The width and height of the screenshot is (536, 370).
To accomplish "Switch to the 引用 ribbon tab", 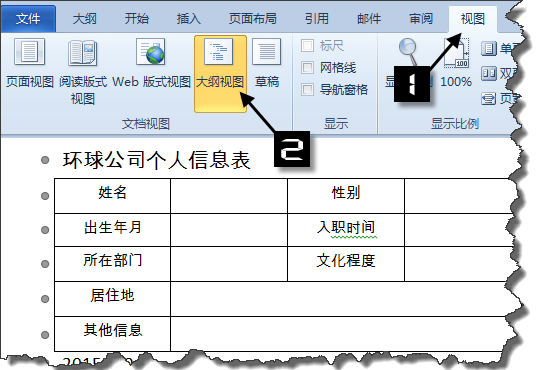I will [x=317, y=19].
